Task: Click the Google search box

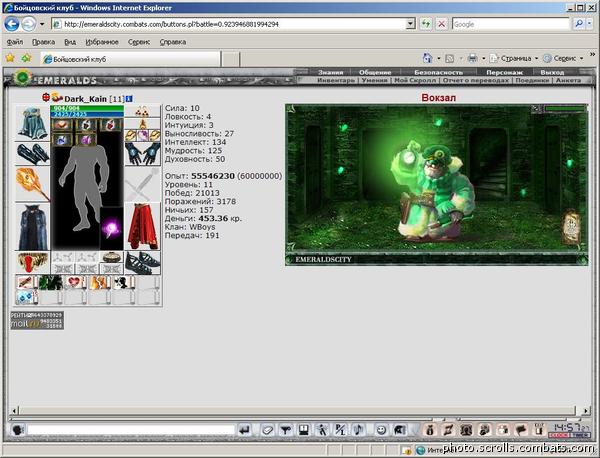Action: point(511,24)
